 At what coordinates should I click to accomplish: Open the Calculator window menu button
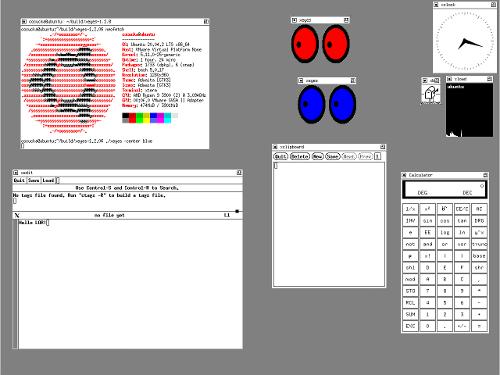point(404,175)
